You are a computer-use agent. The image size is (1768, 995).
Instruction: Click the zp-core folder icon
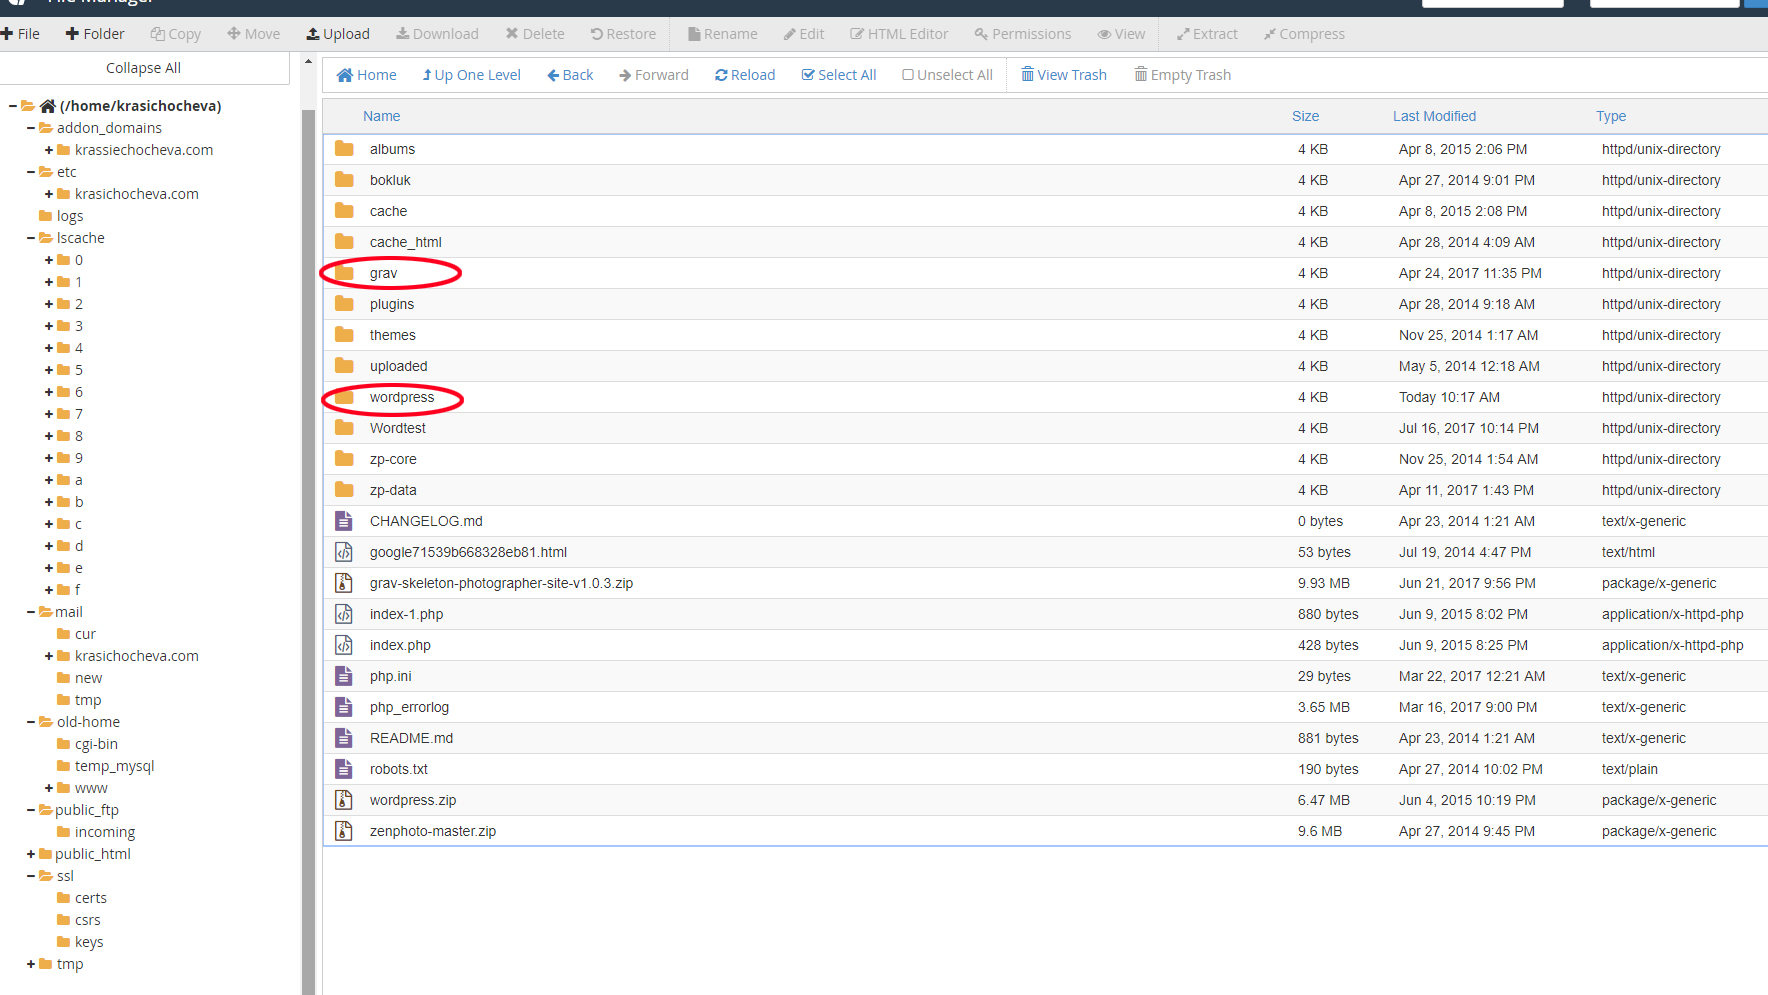(x=344, y=459)
